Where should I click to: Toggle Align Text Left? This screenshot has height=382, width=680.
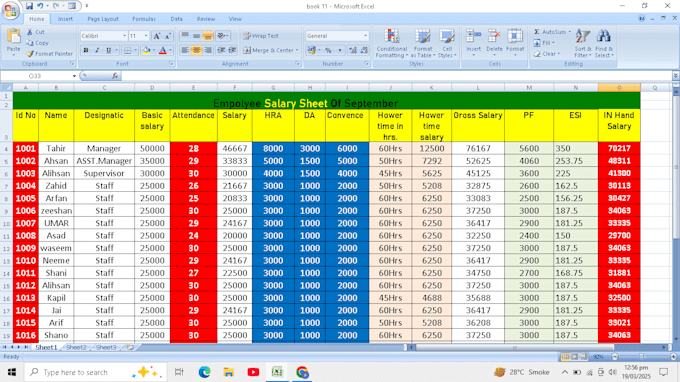pyautogui.click(x=185, y=50)
